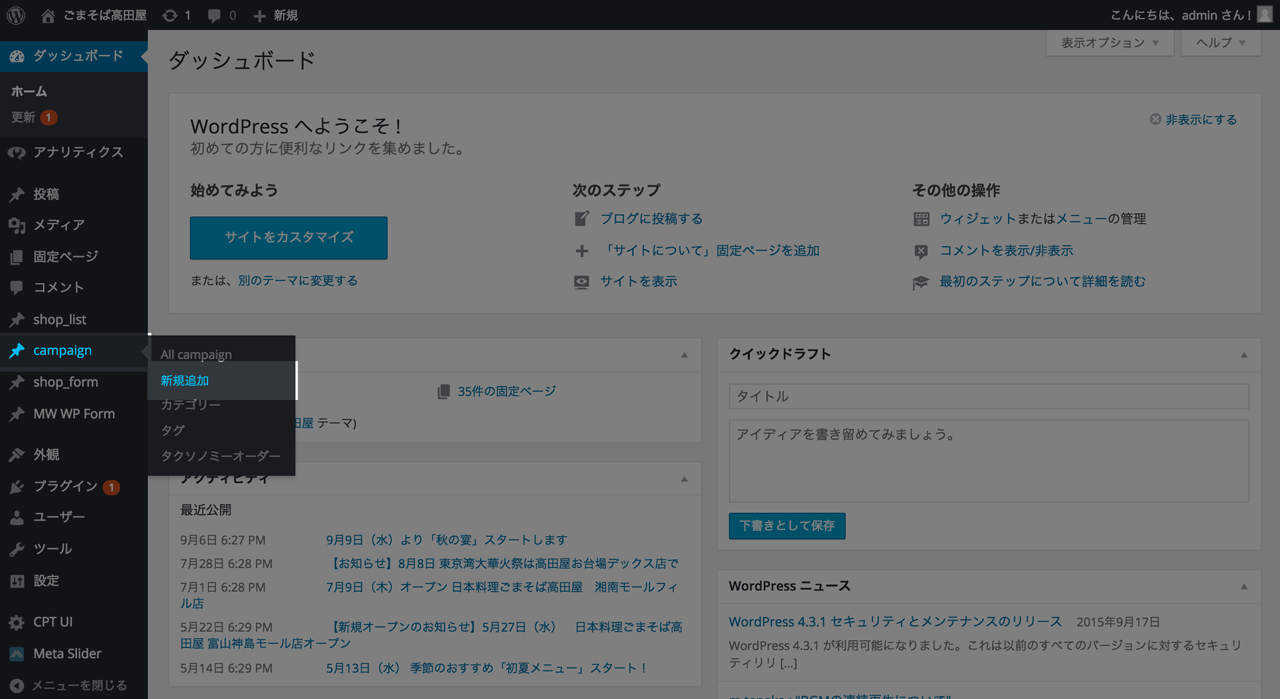The width and height of the screenshot is (1280, 699).
Task: Open the site home icon in admin bar
Action: pos(48,15)
